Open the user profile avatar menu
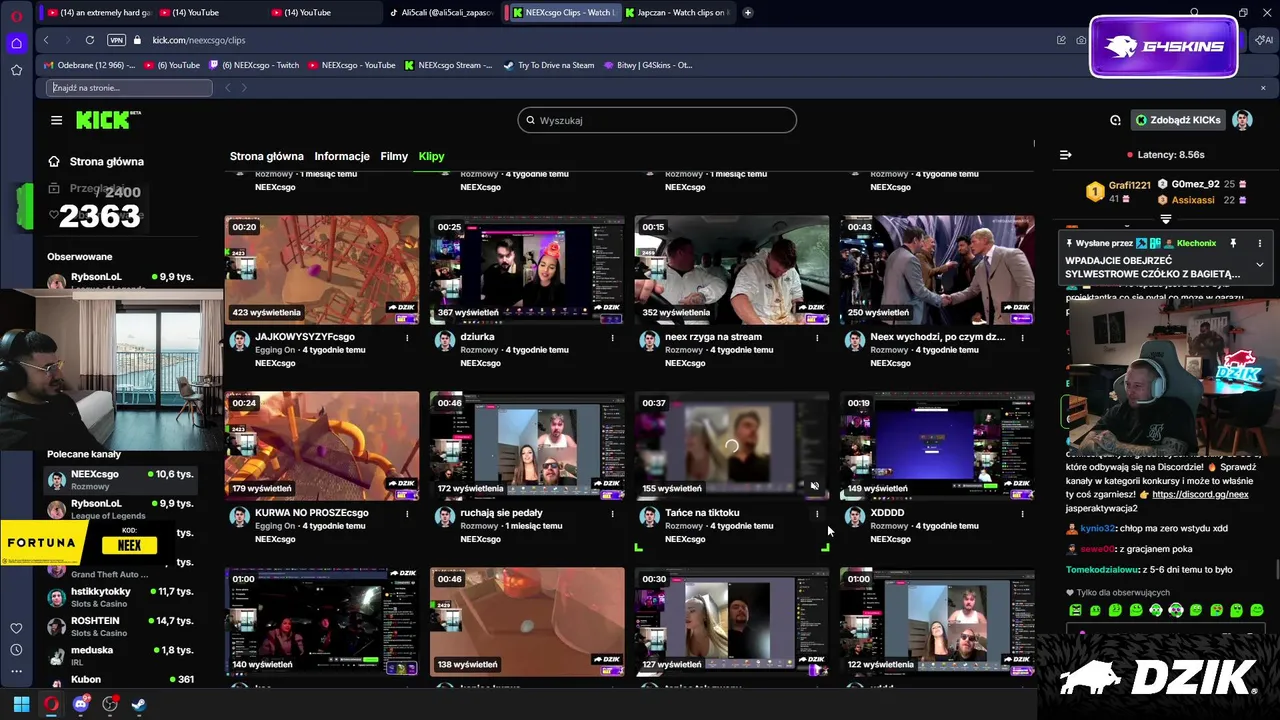 point(1242,120)
